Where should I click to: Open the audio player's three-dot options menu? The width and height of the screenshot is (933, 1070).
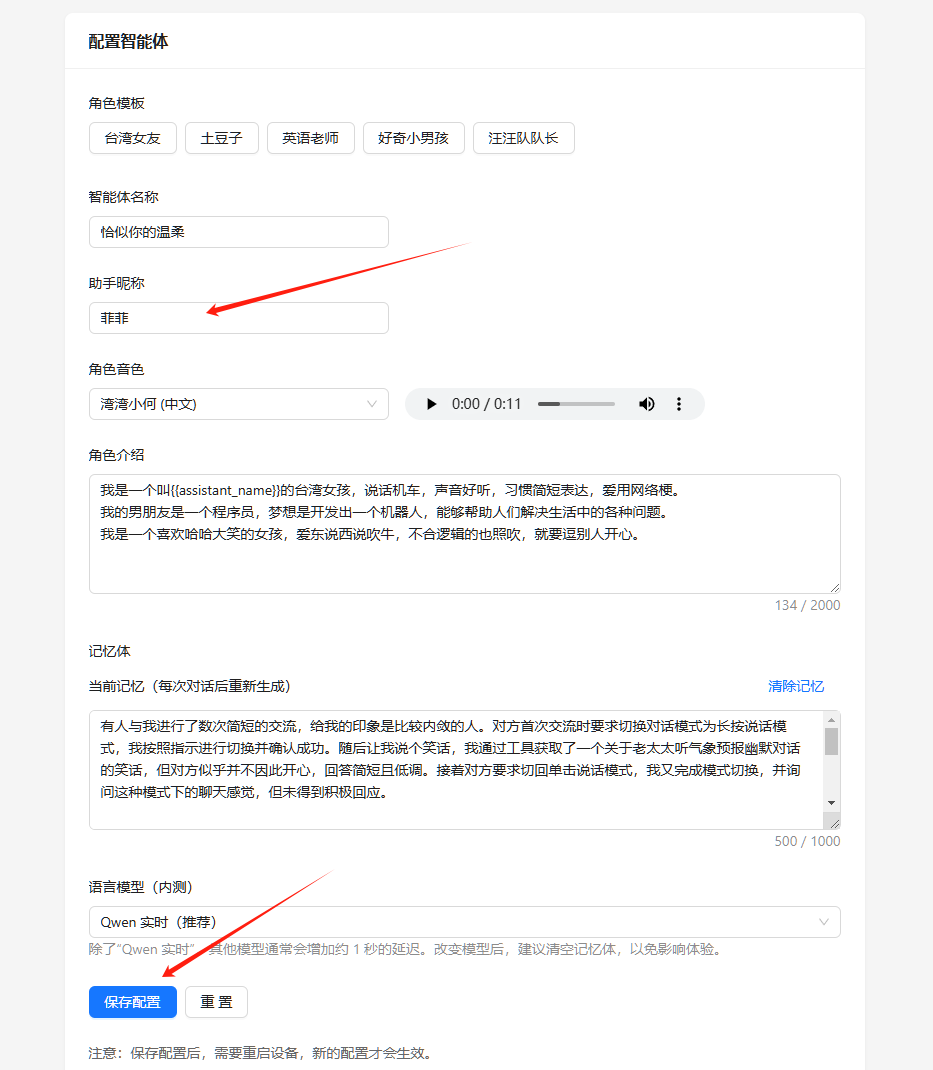[x=679, y=404]
